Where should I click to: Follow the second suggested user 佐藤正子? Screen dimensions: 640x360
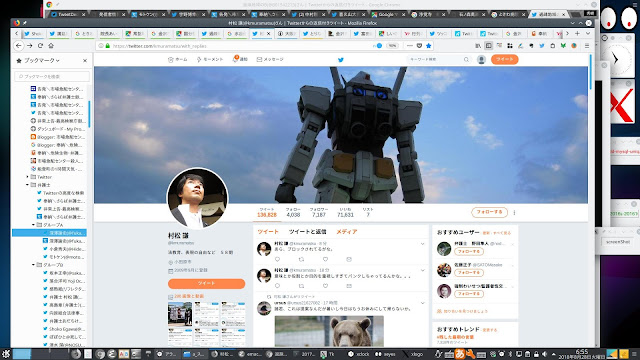click(469, 273)
